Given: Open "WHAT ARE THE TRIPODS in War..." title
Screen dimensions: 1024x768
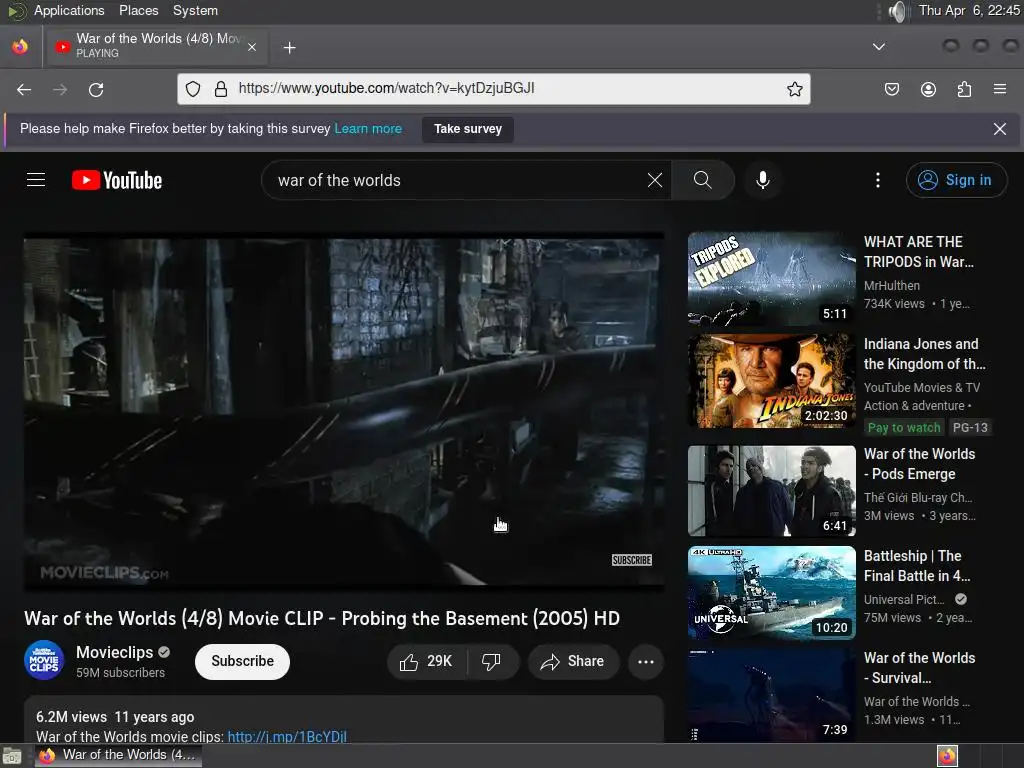Looking at the screenshot, I should click(x=918, y=251).
